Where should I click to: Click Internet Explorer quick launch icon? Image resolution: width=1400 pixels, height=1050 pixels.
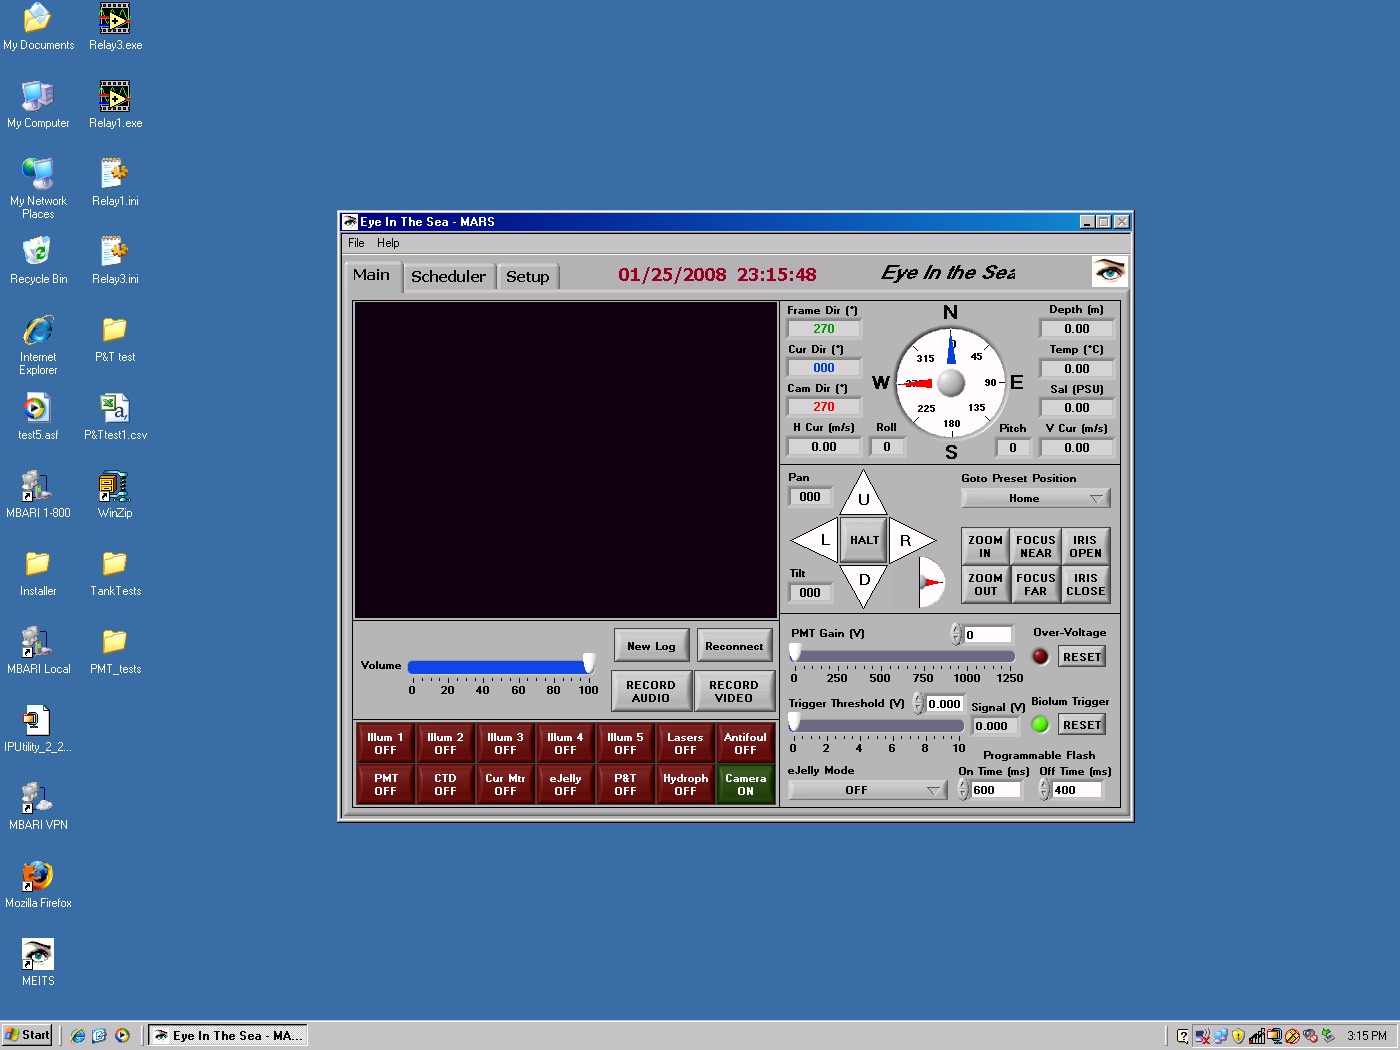[78, 1036]
